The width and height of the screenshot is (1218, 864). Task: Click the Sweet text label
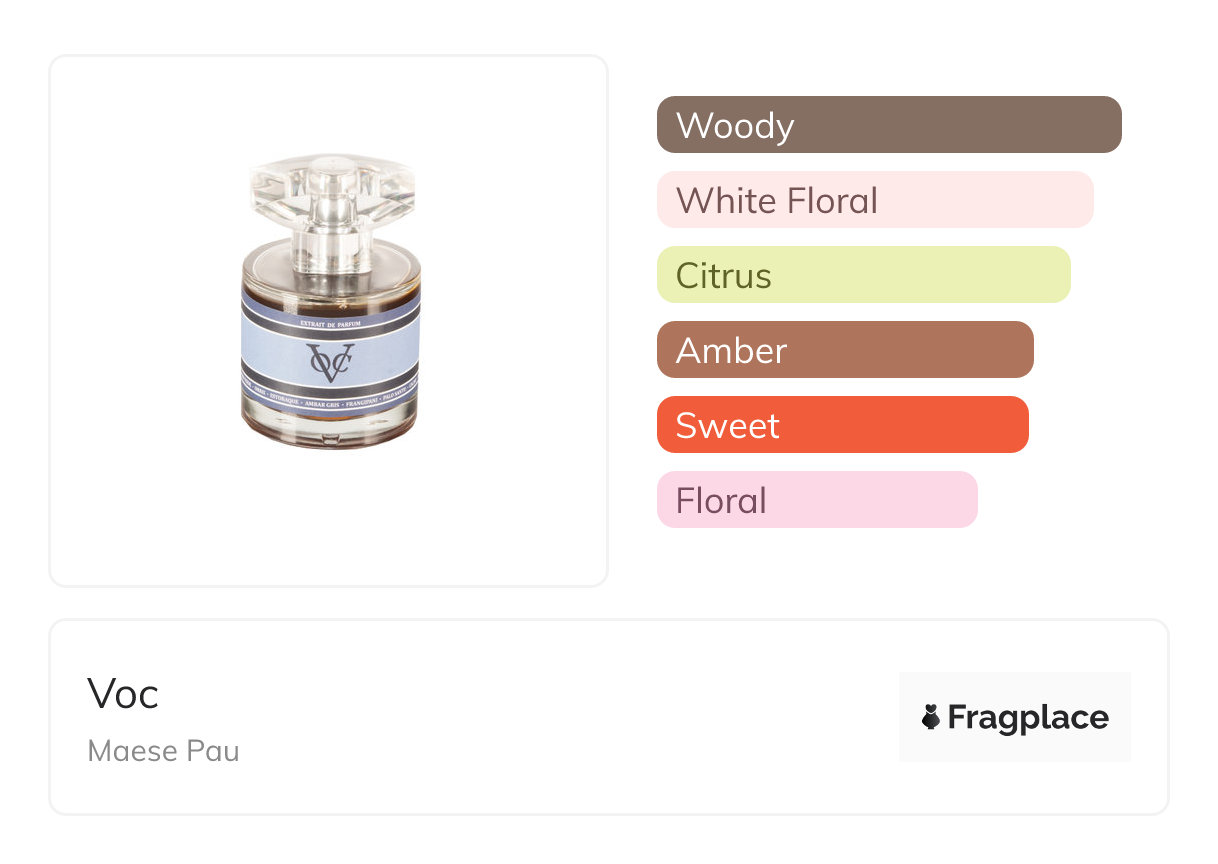click(x=728, y=425)
